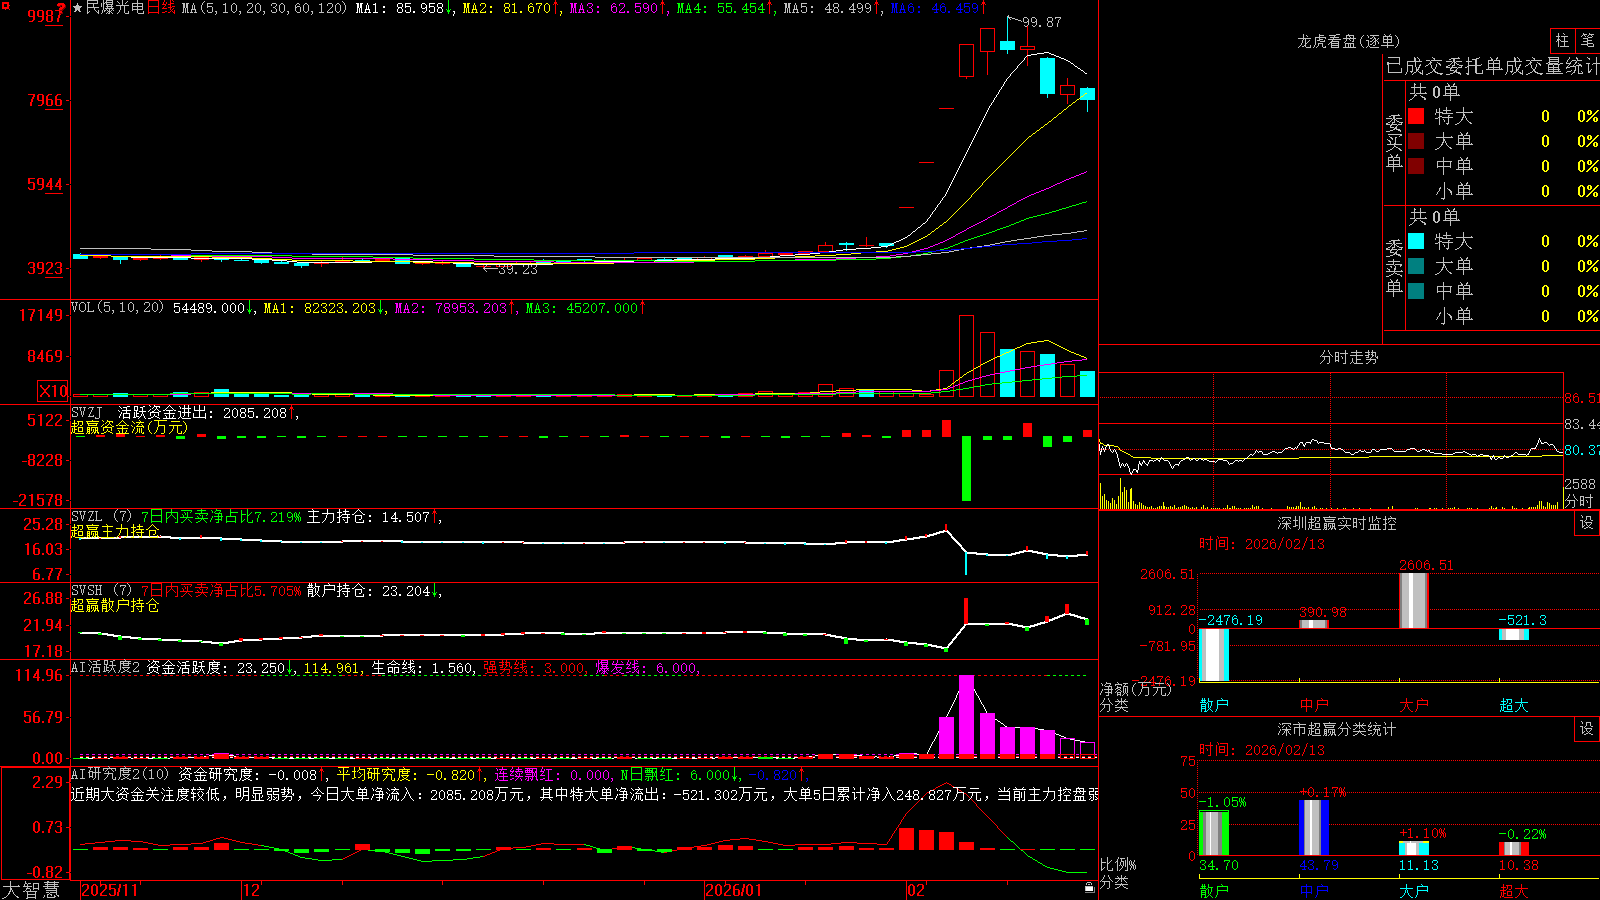The width and height of the screenshot is (1600, 900).
Task: Click the 39.23 low price annotation
Action: click(517, 269)
